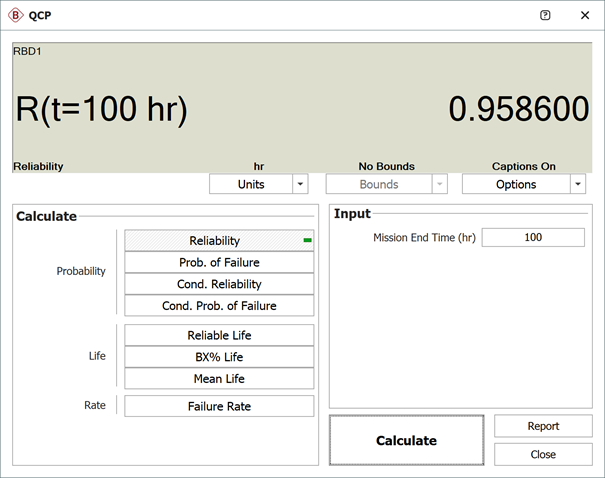Image resolution: width=605 pixels, height=478 pixels.
Task: Select Failure Rate calculation
Action: point(219,406)
